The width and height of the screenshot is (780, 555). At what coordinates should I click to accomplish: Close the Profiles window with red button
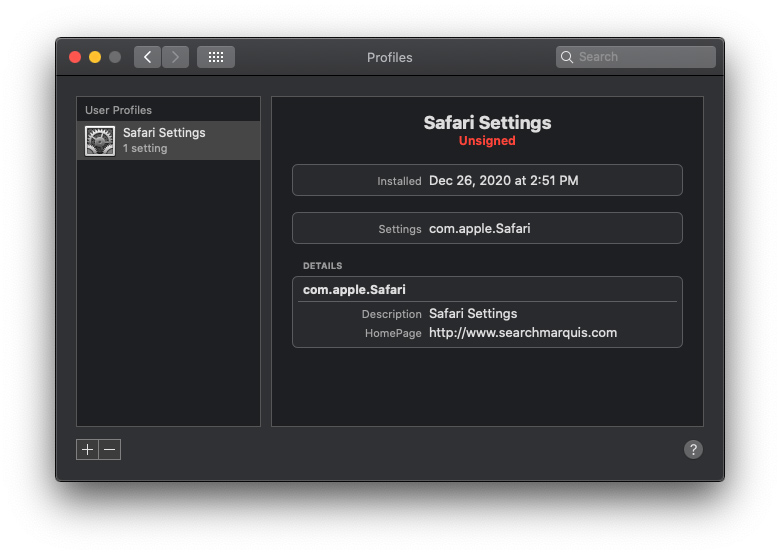tap(75, 57)
